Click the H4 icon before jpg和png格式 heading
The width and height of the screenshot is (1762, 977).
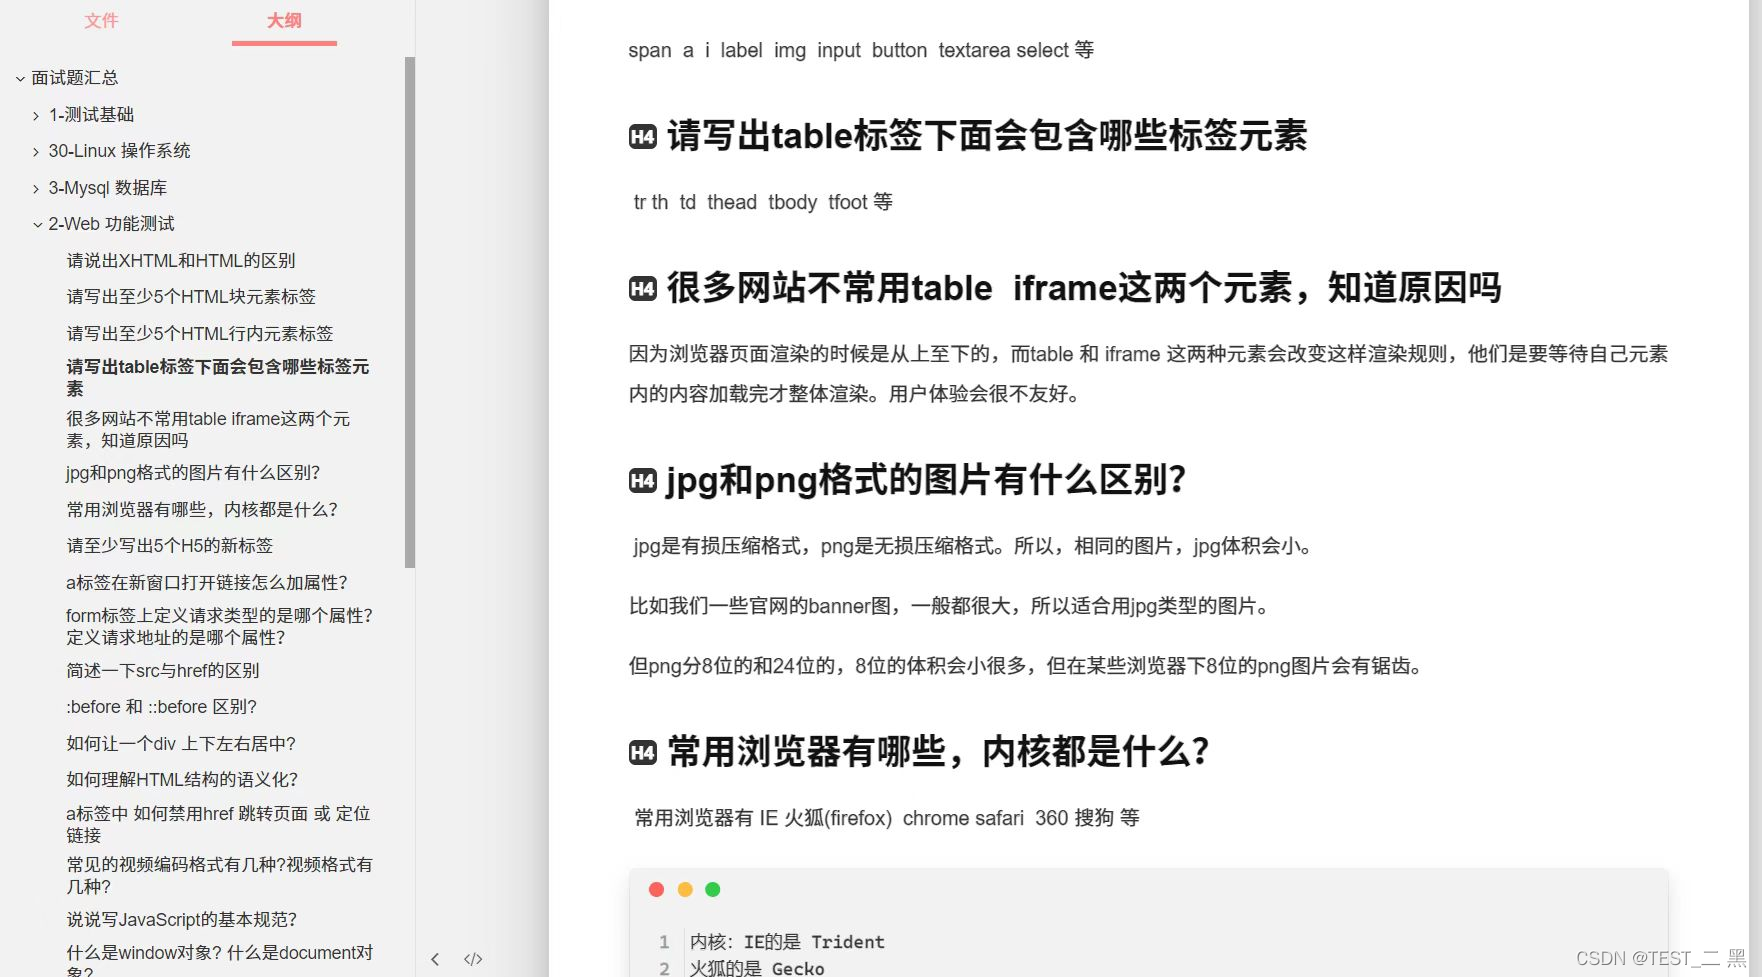[x=643, y=481]
